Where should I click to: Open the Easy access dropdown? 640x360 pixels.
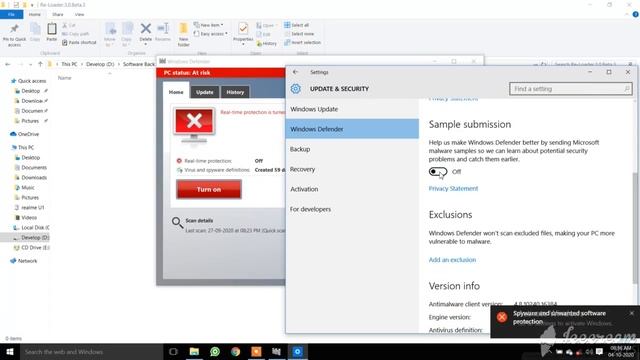coord(211,34)
